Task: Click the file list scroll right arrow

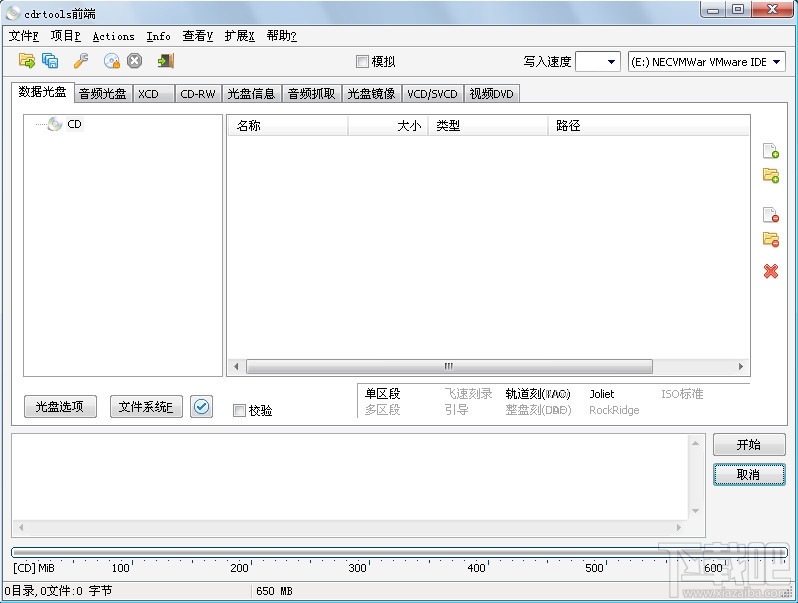Action: click(740, 366)
